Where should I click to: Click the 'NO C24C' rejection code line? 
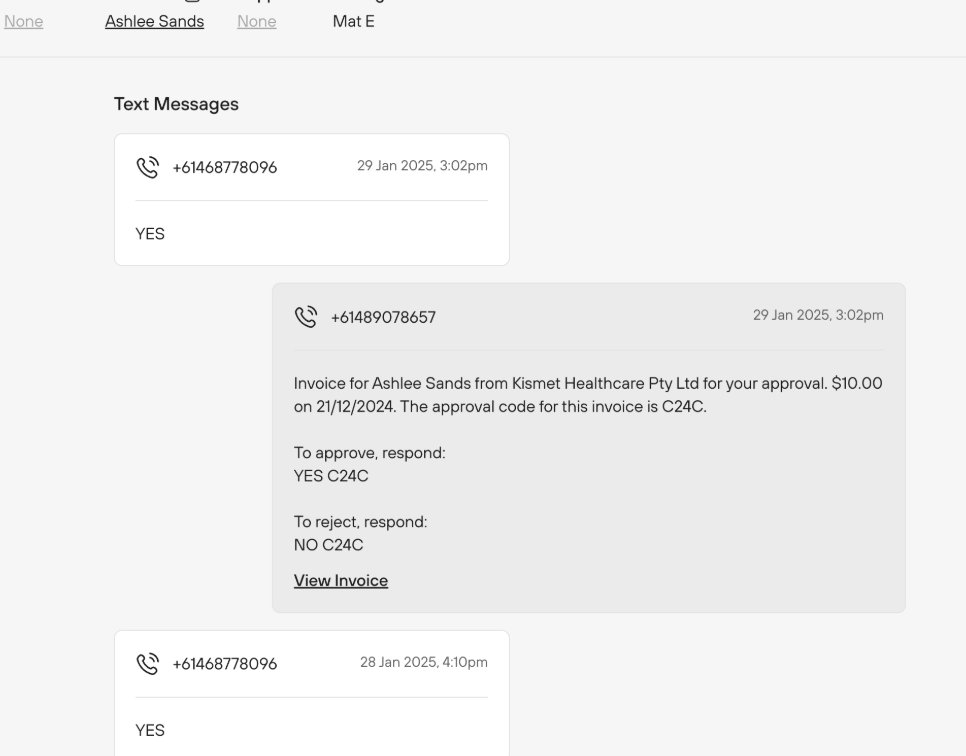(328, 545)
